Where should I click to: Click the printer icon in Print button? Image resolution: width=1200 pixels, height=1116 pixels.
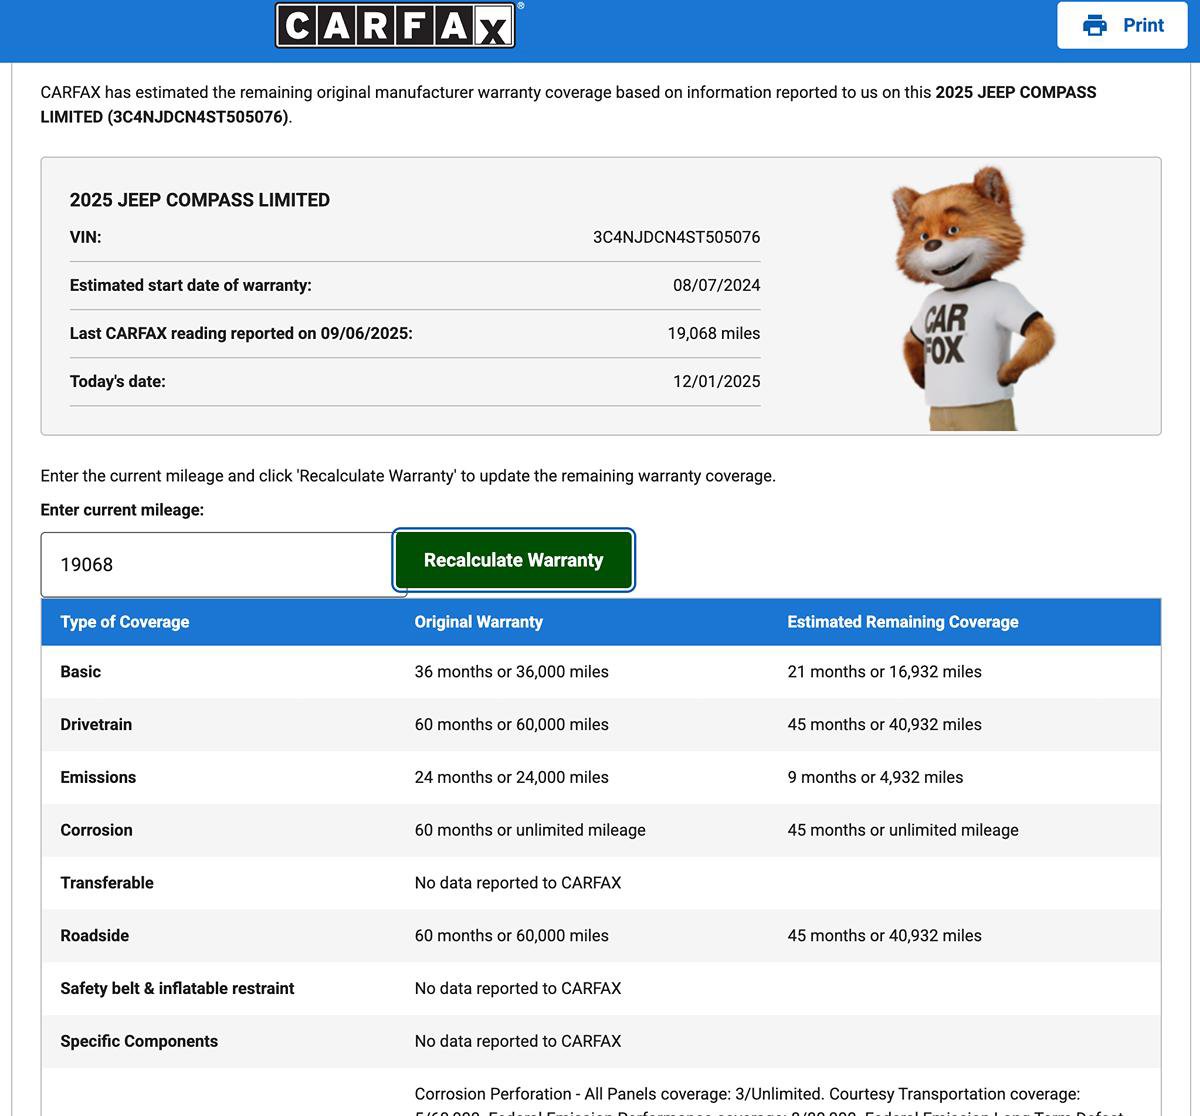[x=1095, y=25]
